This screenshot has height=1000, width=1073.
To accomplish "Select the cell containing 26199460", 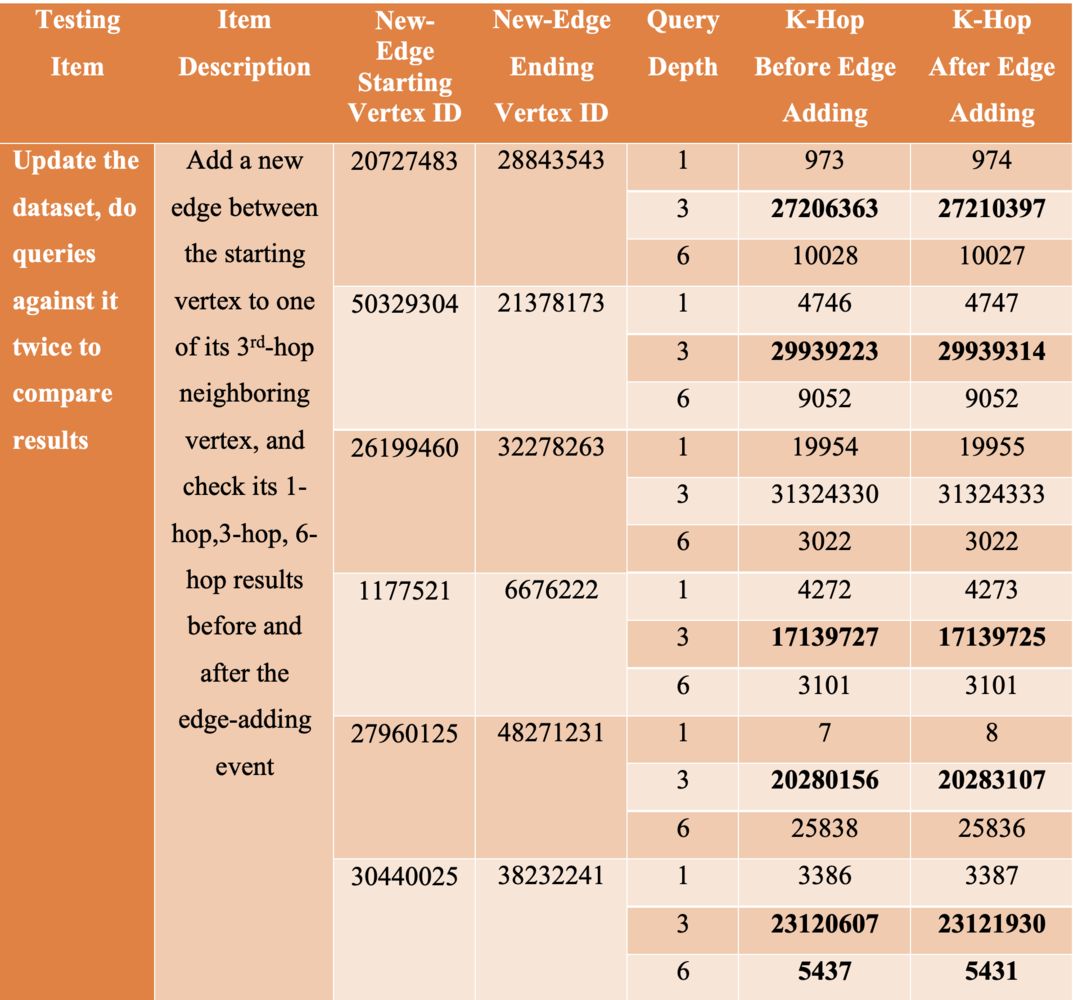I will 404,447.
